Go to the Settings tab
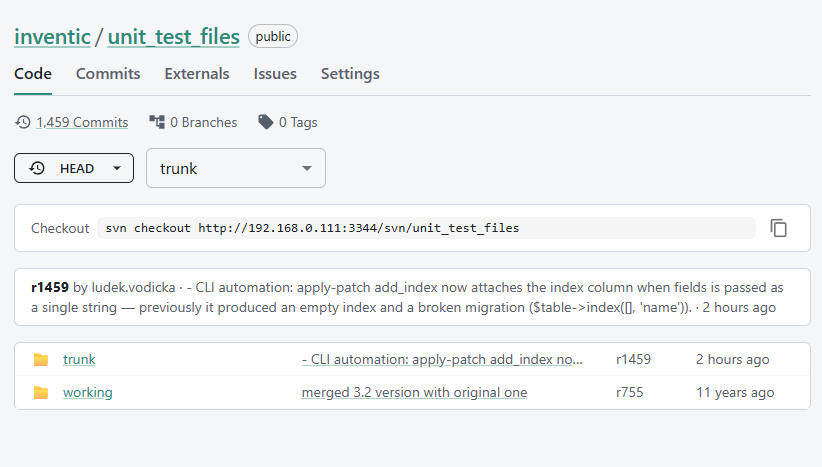 pyautogui.click(x=350, y=74)
